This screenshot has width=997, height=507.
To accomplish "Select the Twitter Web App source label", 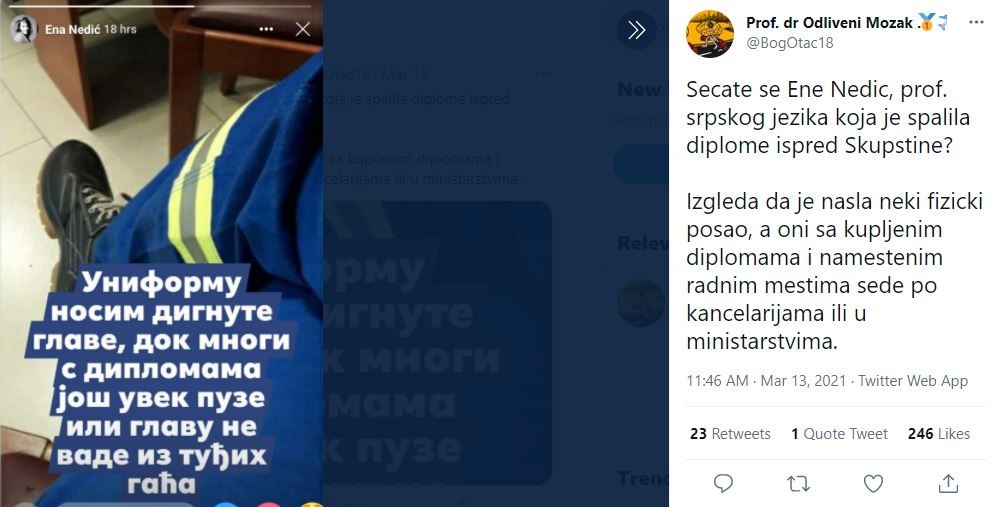I will click(x=913, y=381).
